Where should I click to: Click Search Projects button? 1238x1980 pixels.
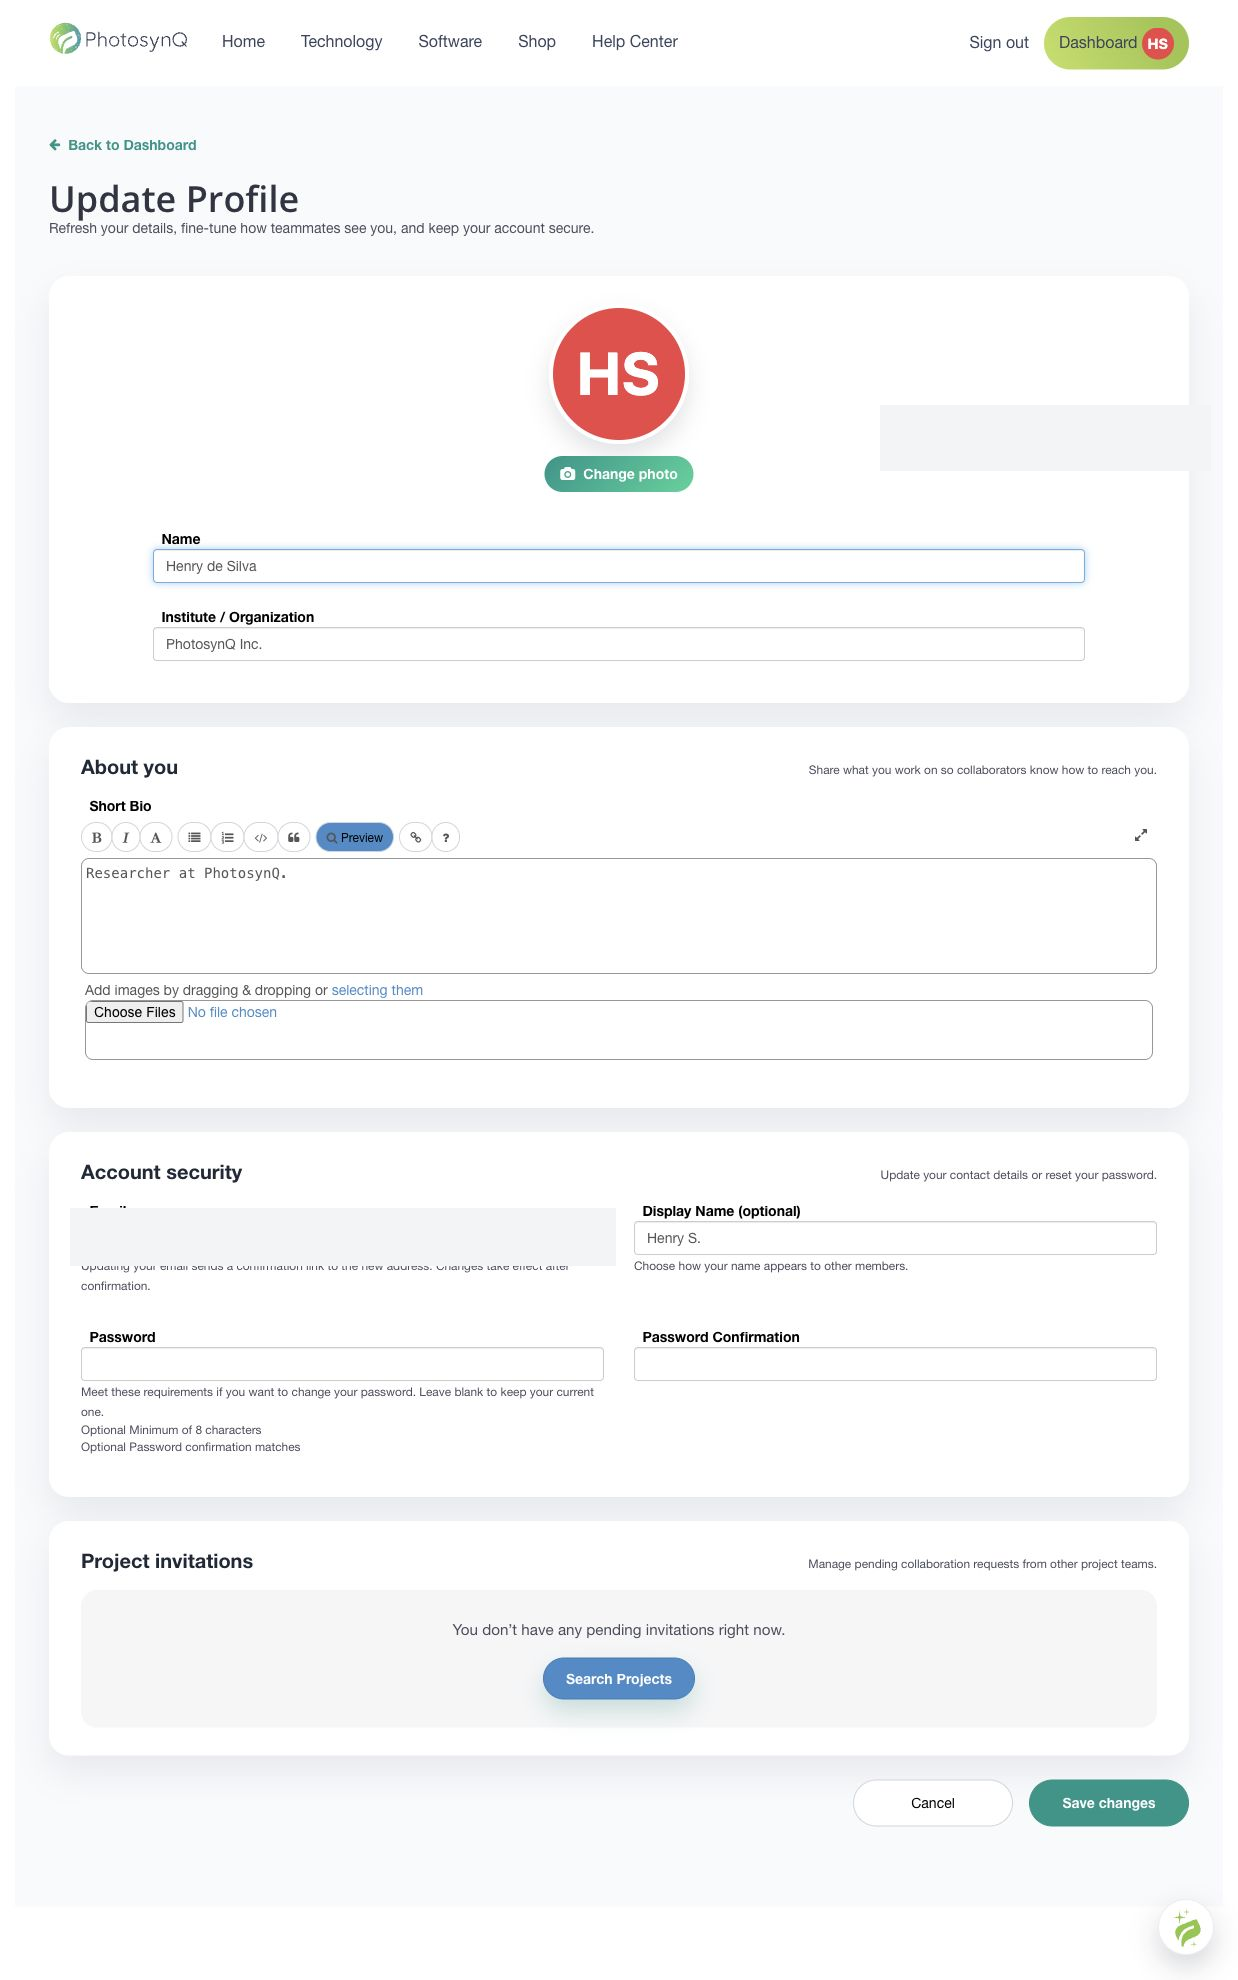(618, 1679)
